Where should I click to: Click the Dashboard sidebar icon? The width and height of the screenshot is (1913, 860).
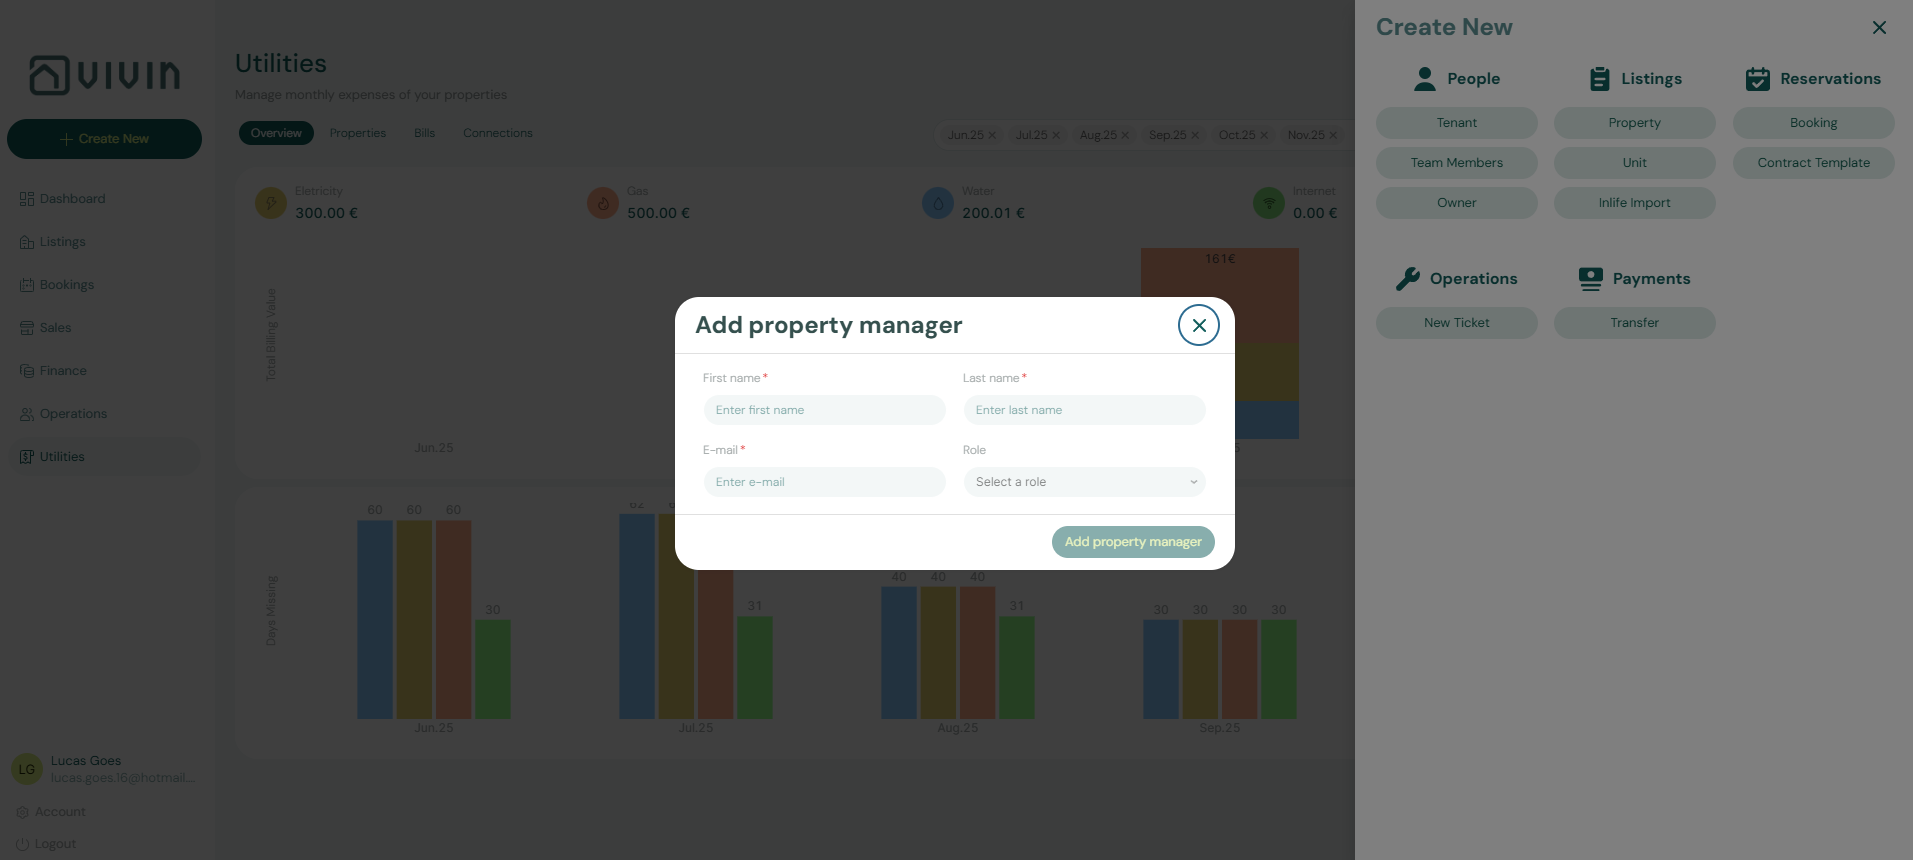tap(27, 199)
